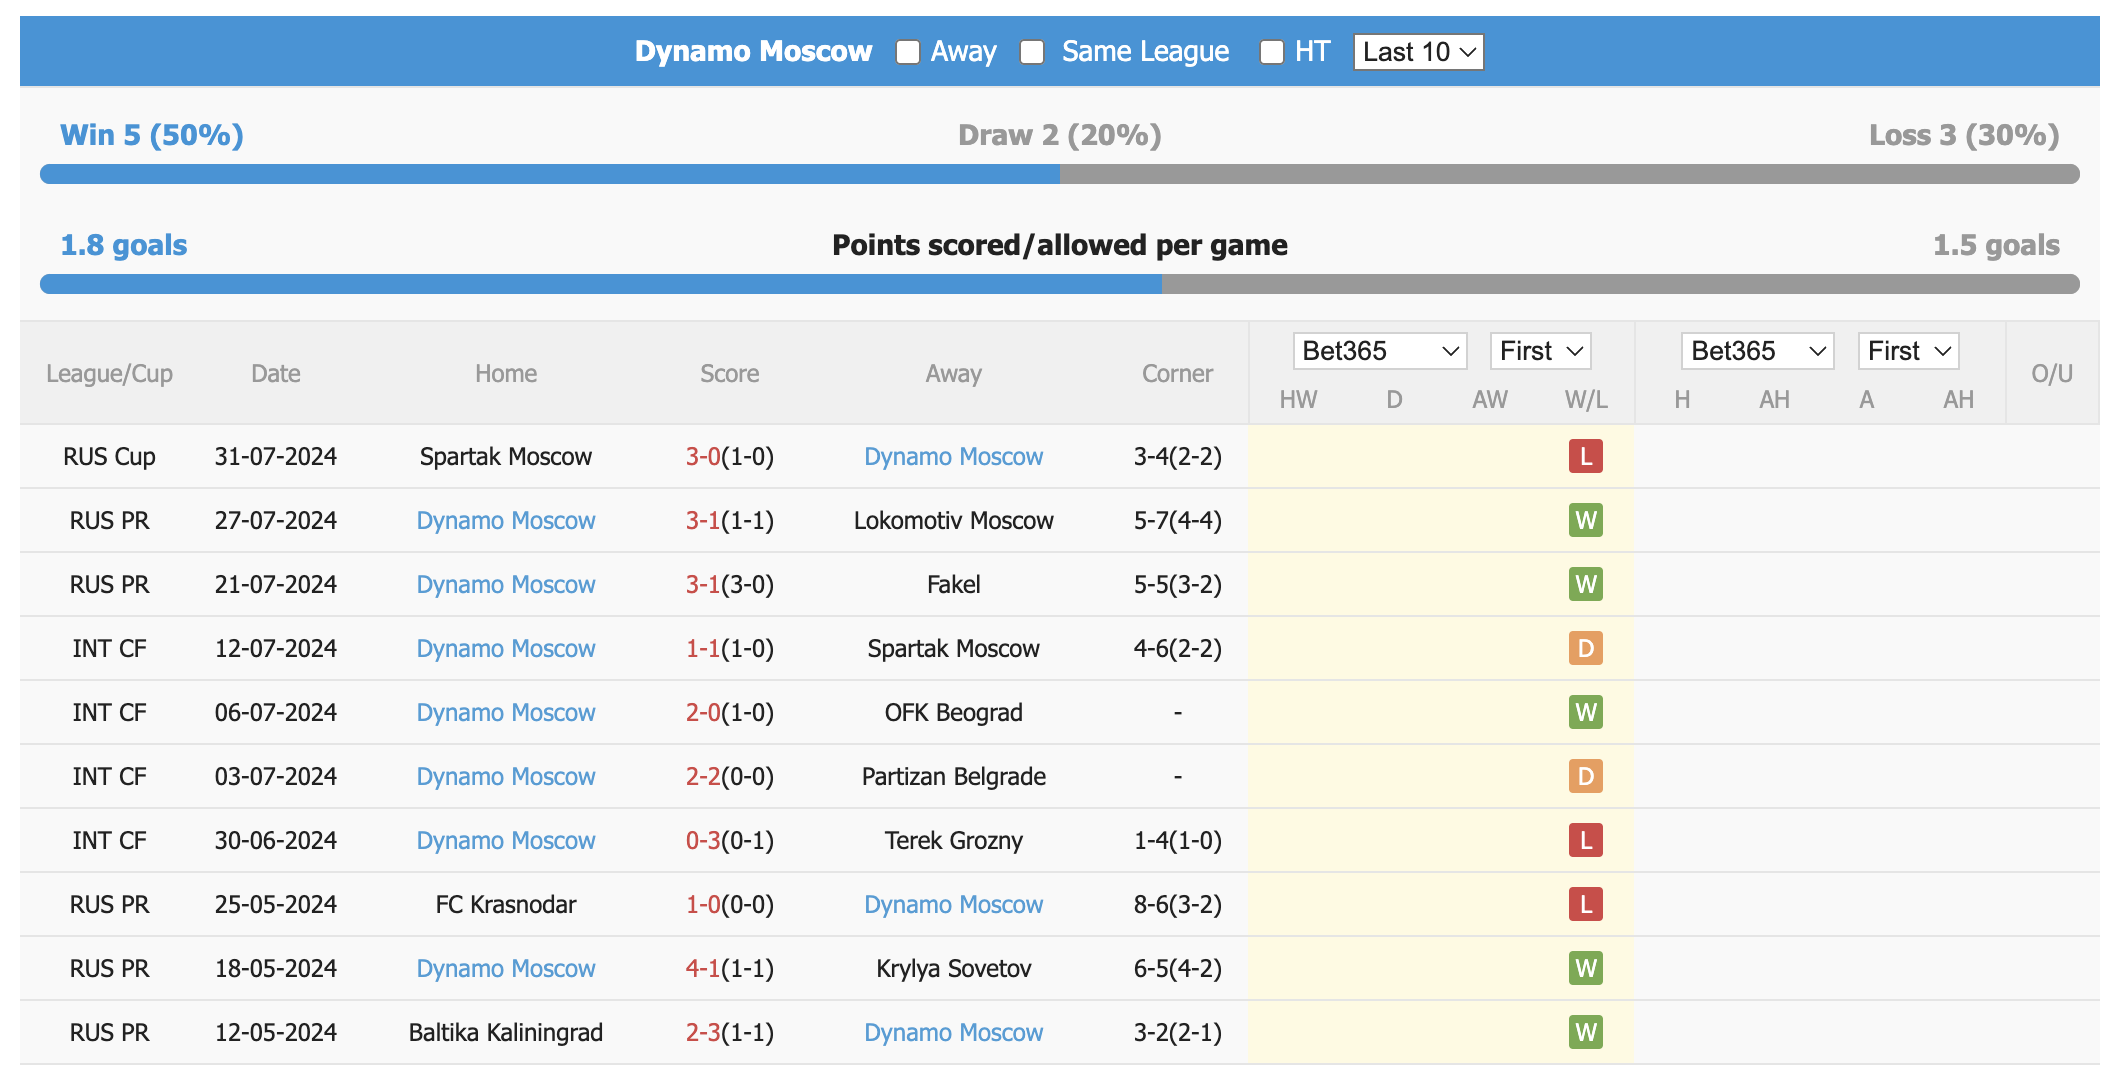Open Dynamo Moscow link in 12-05-2024 row
Screen dimensions: 2120x1070
pos(954,1033)
